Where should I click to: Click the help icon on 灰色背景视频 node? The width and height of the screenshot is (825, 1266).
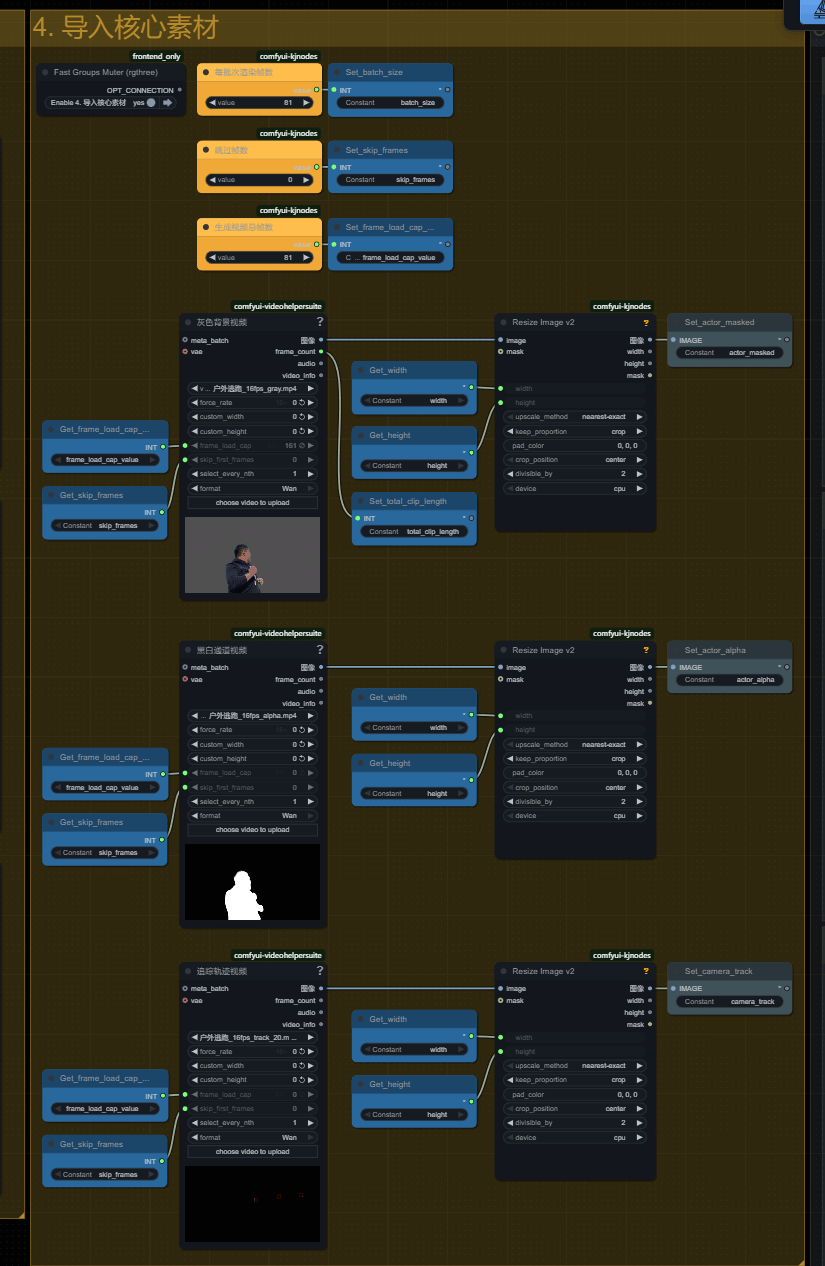click(320, 322)
